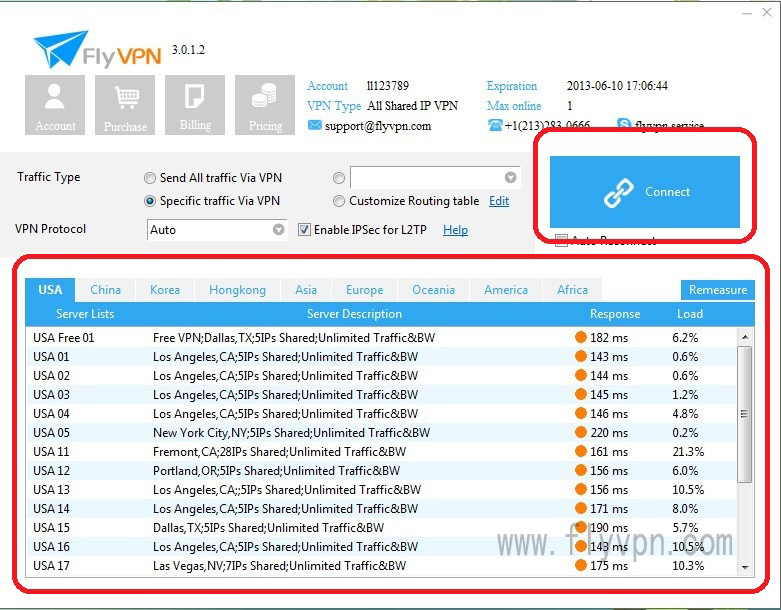Select the USA Free 01 server row
This screenshot has height=610, width=781.
point(381,337)
